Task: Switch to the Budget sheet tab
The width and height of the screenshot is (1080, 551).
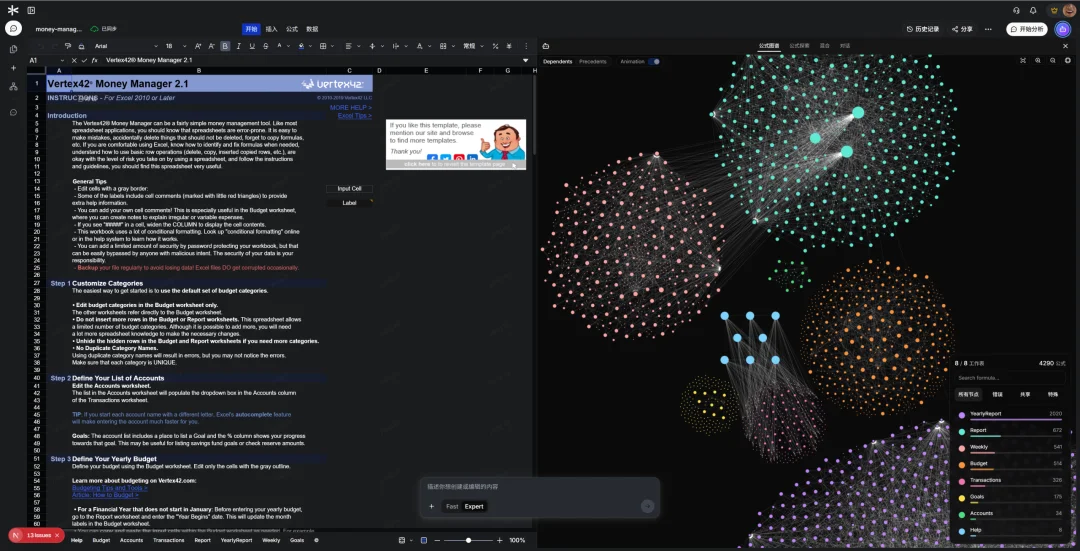Action: point(101,540)
